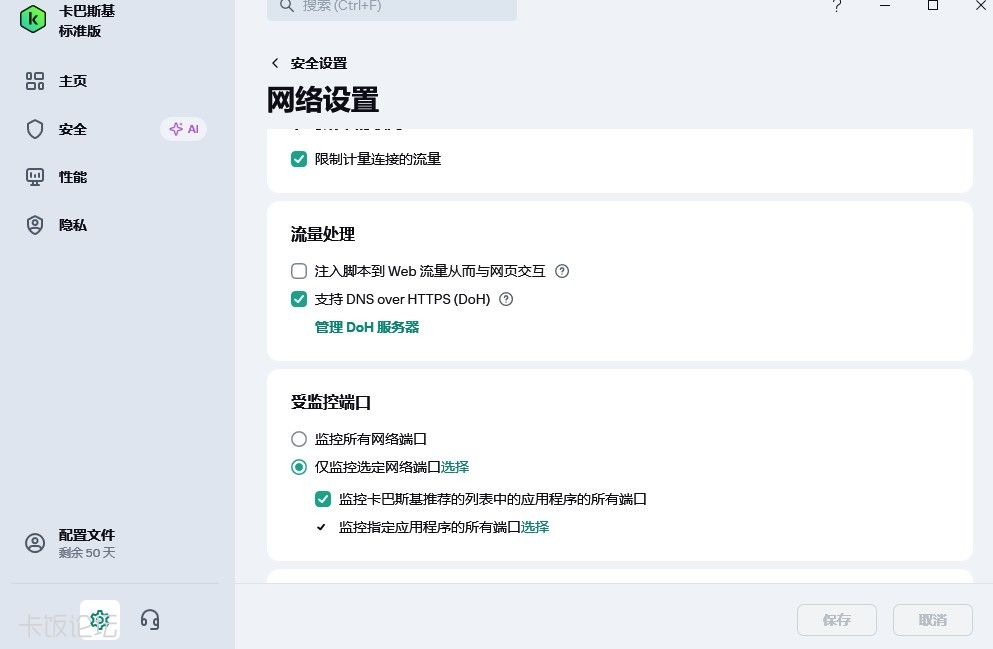Open 配置文件 profile entry
Image resolution: width=993 pixels, height=649 pixels.
(87, 543)
